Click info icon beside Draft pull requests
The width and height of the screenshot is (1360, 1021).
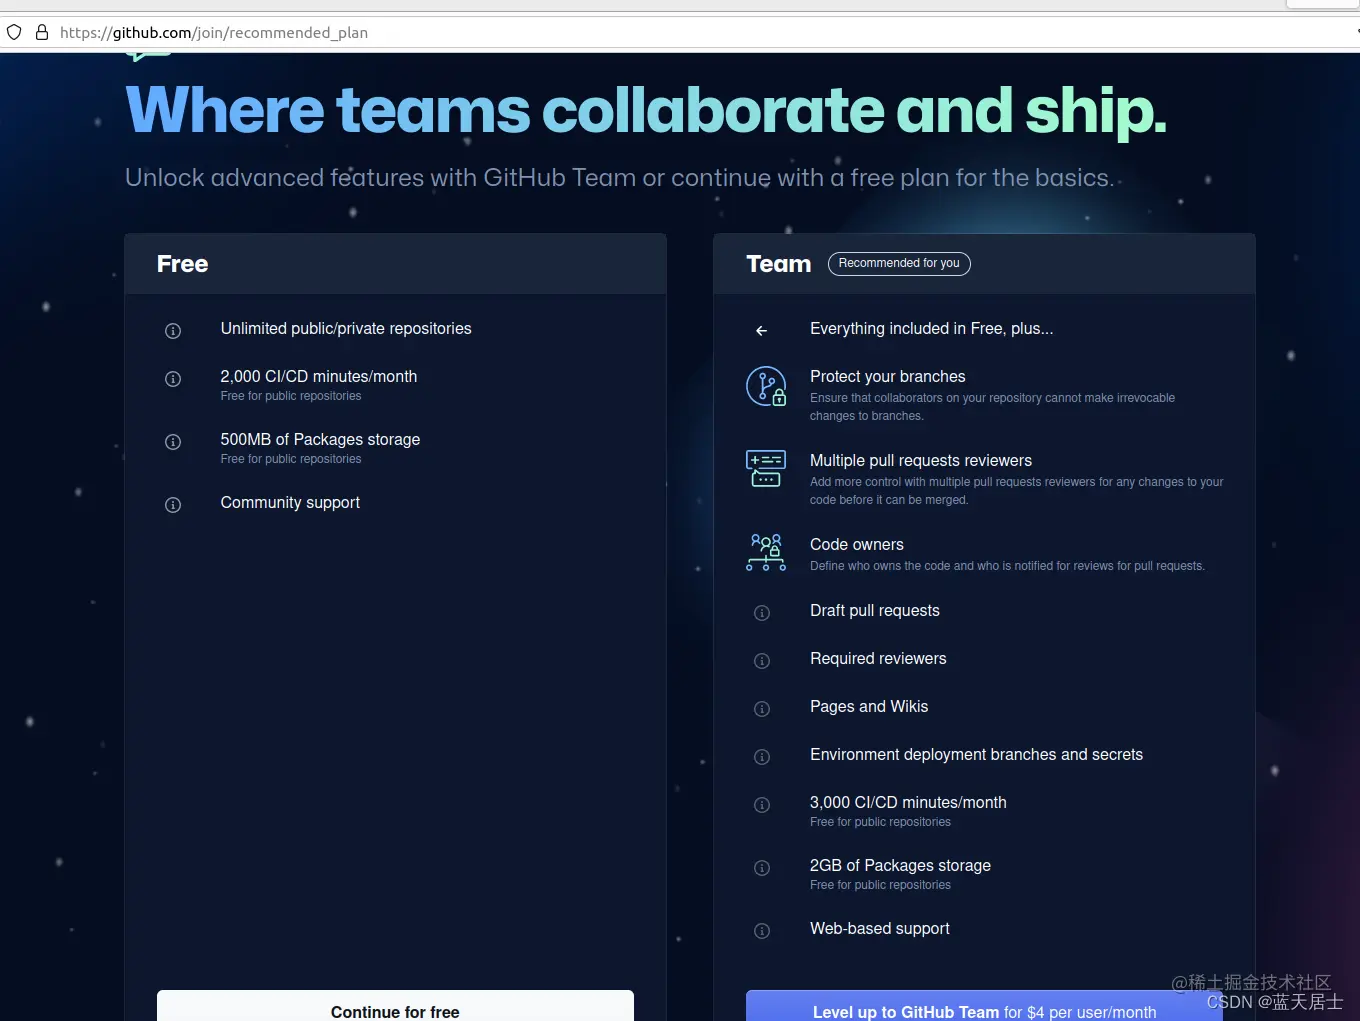point(762,613)
